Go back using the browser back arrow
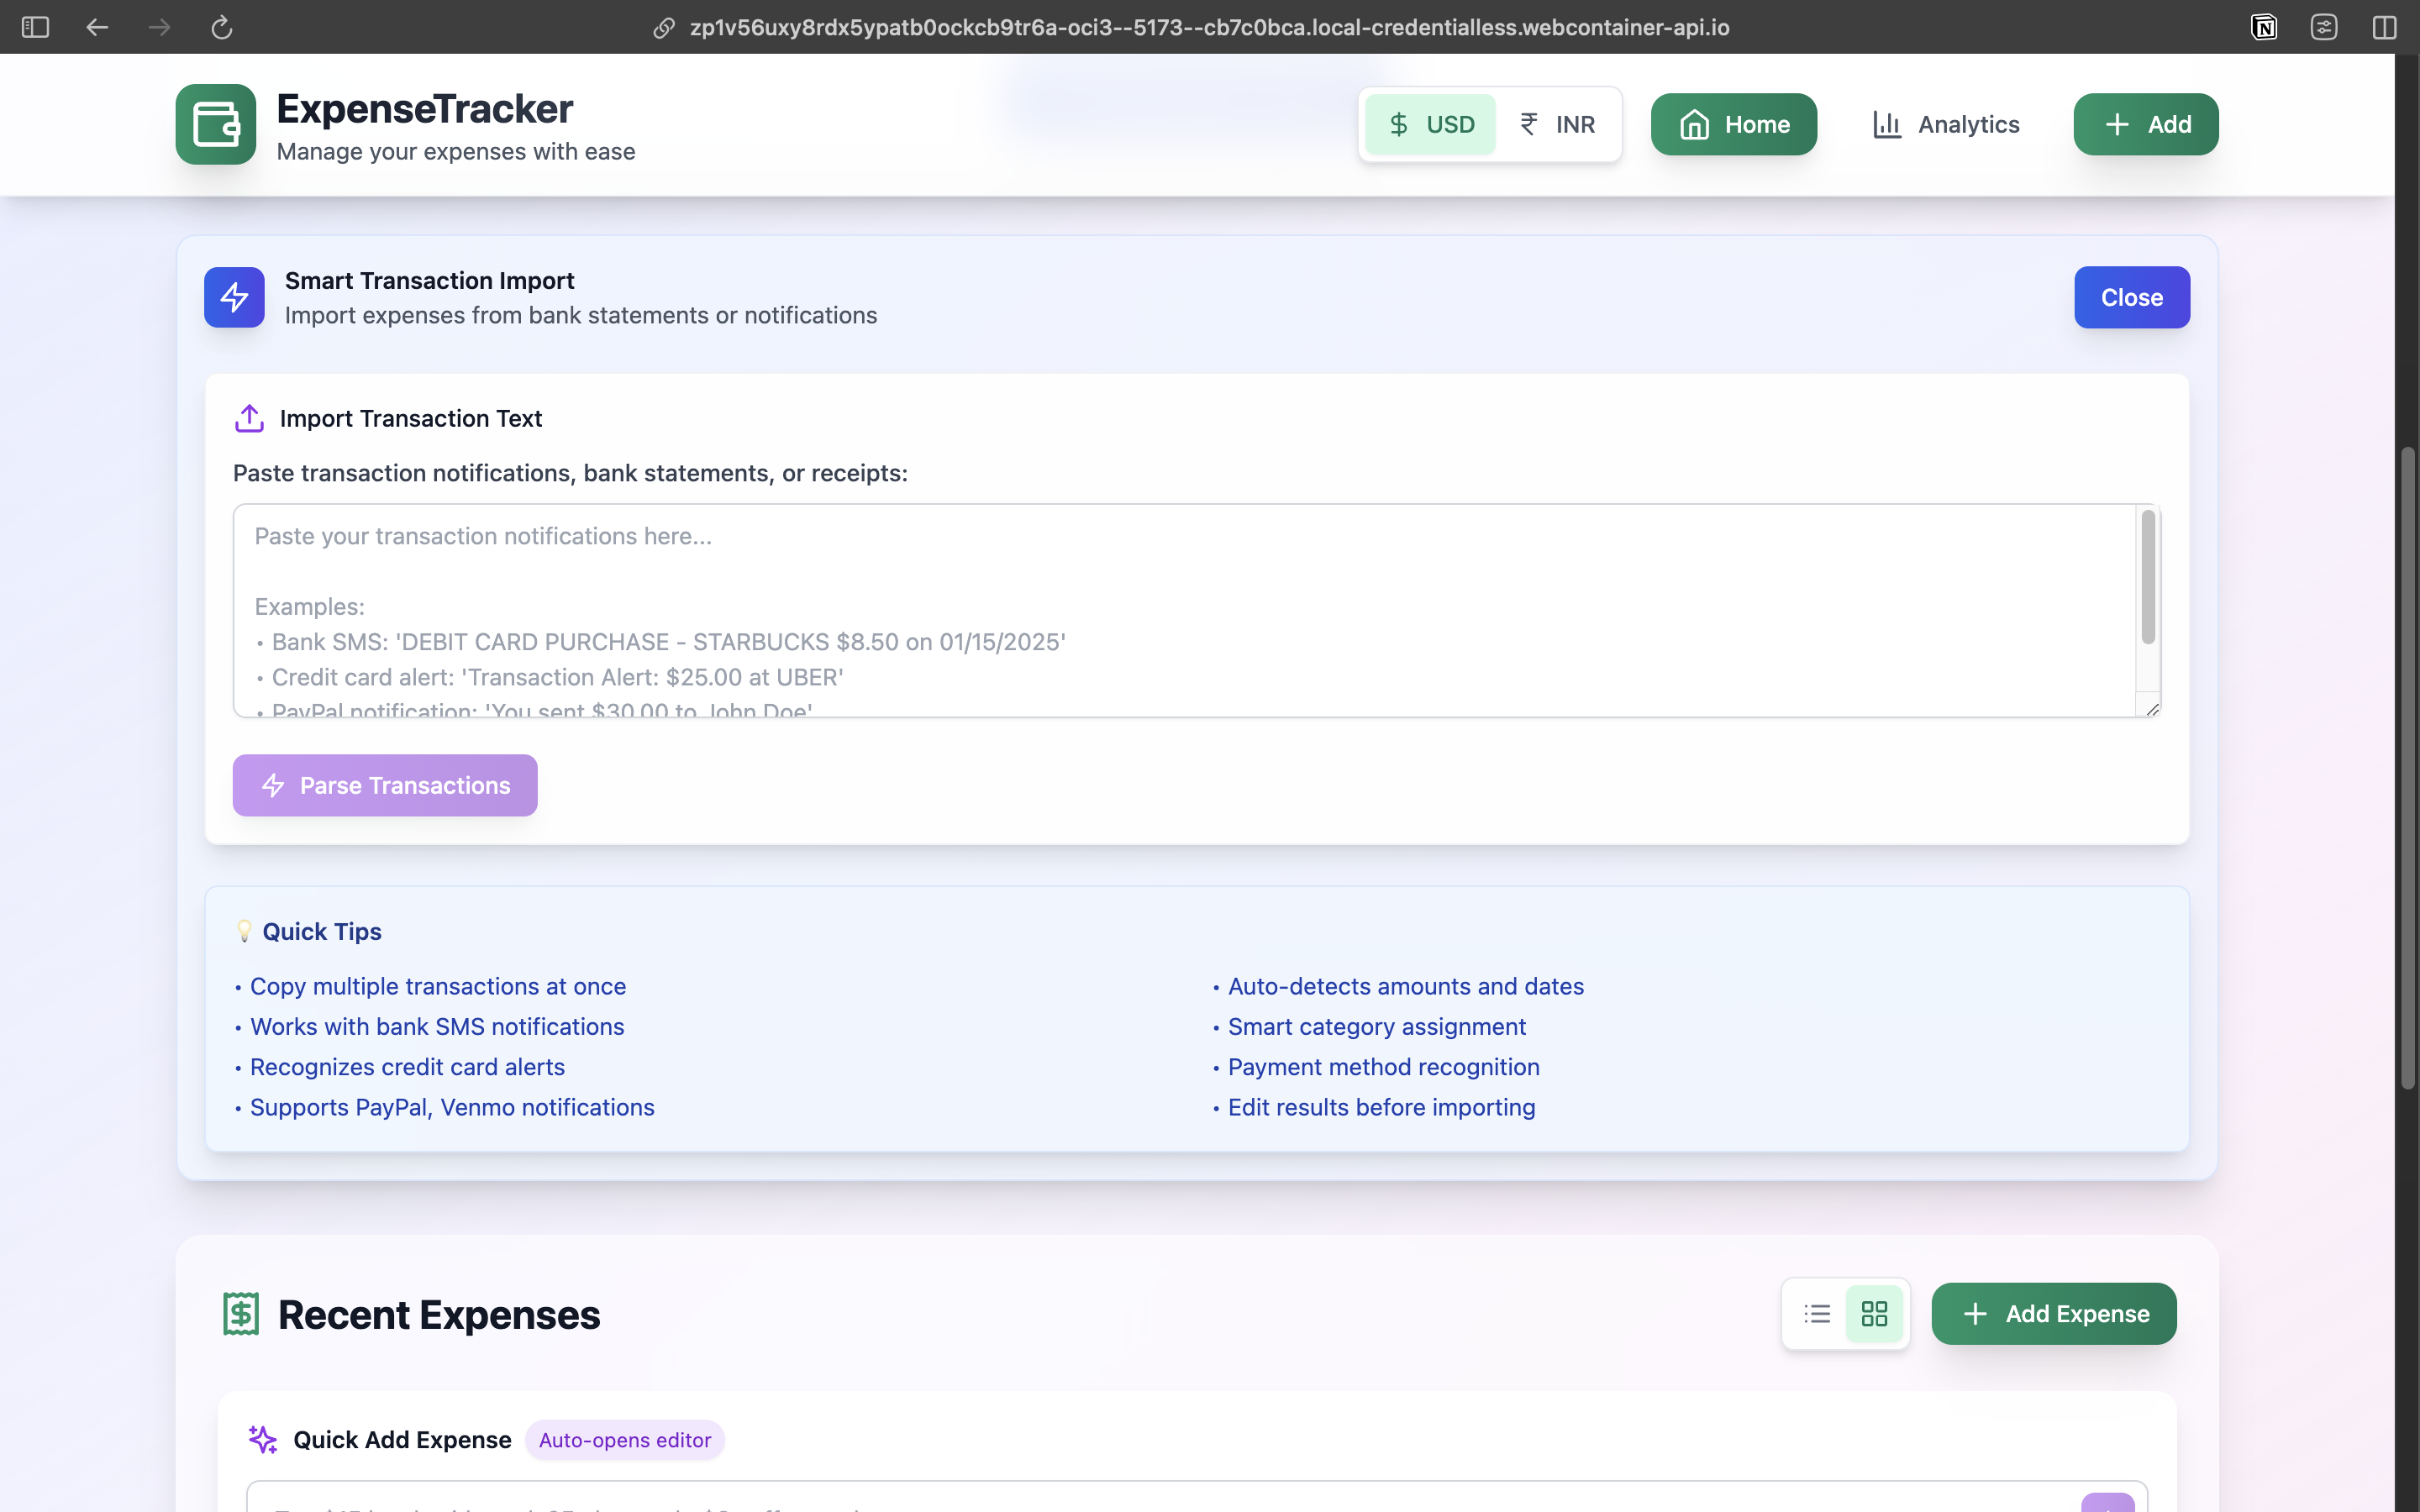This screenshot has height=1512, width=2420. 97,27
